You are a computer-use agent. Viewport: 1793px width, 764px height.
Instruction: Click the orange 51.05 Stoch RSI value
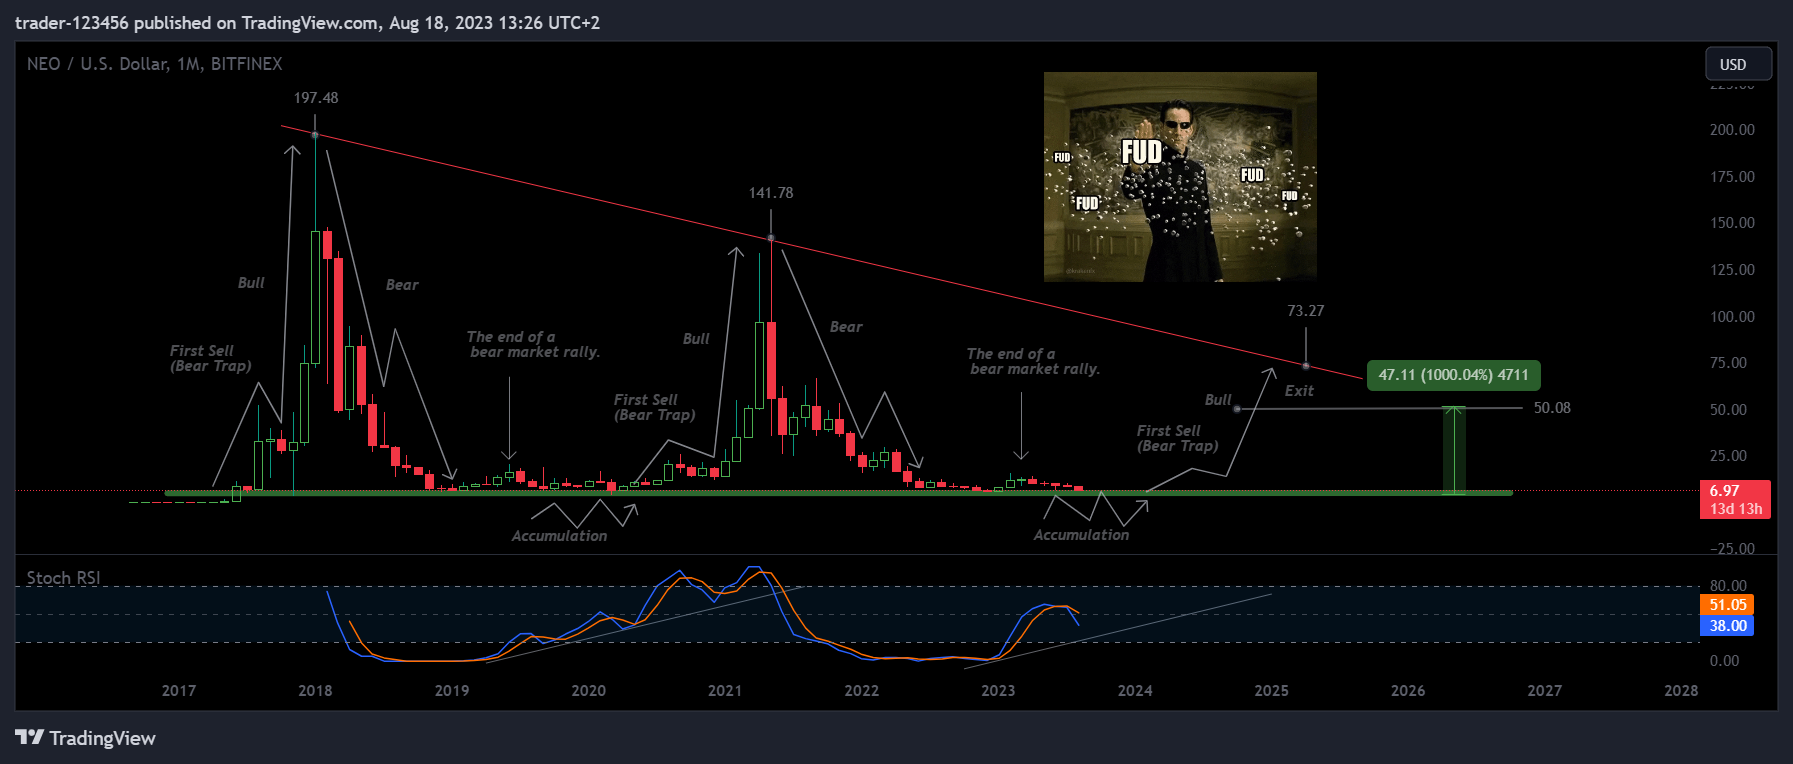(x=1727, y=605)
